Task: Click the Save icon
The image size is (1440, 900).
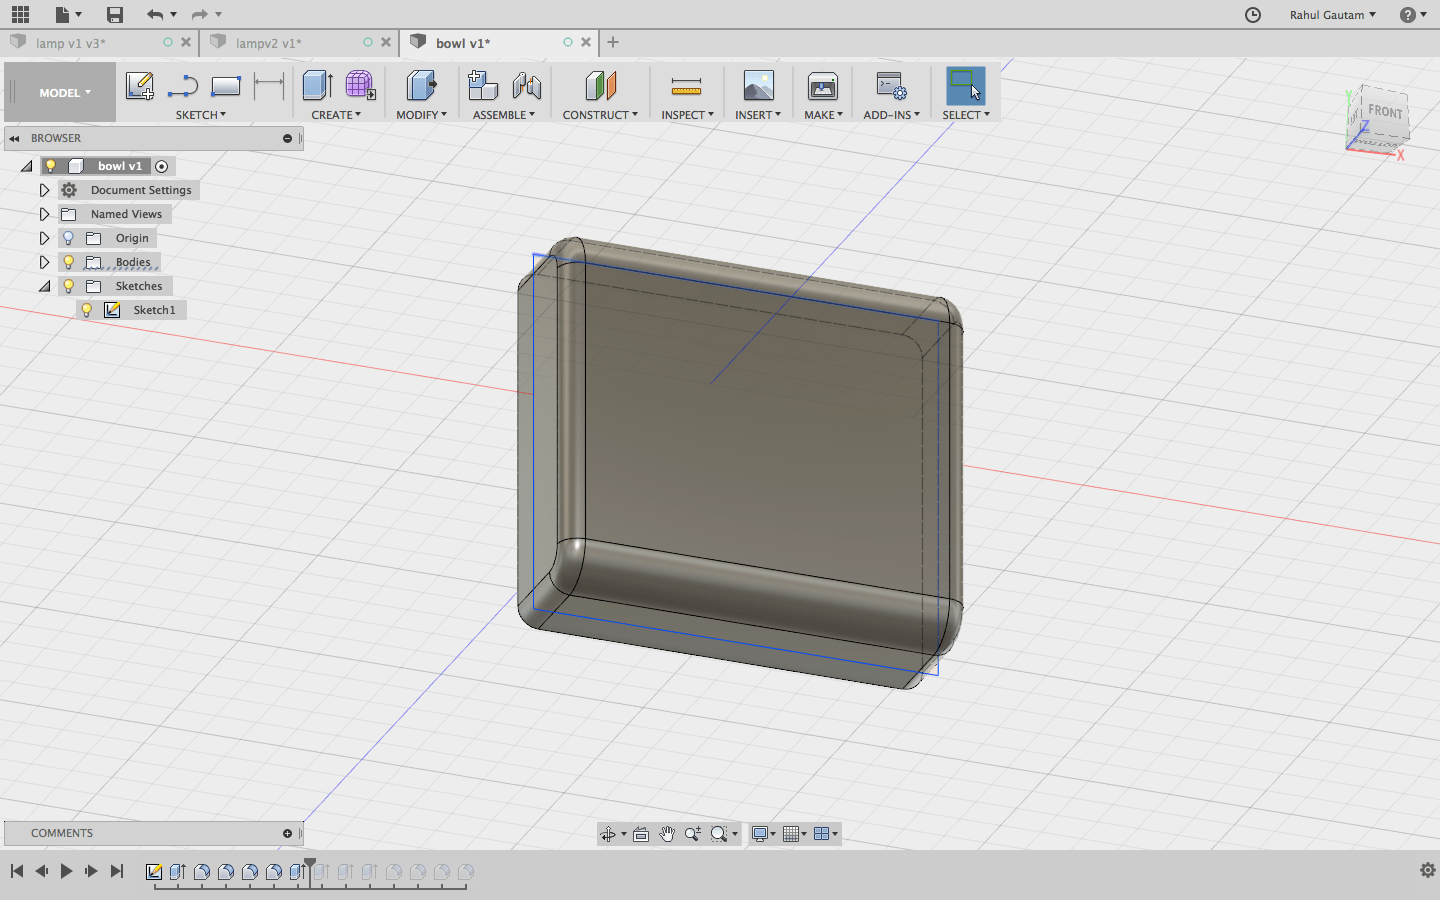Action: pyautogui.click(x=115, y=14)
